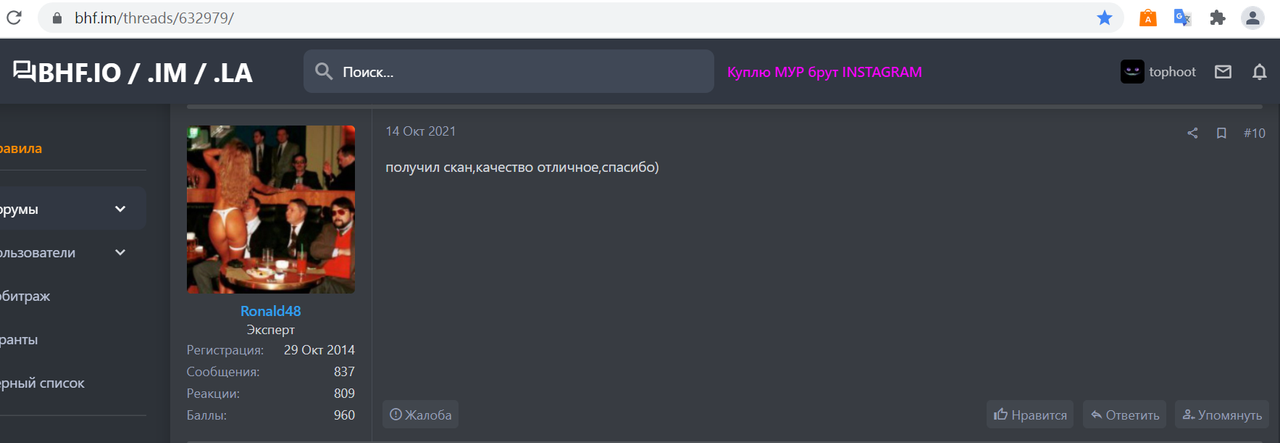Open the tophoot account menu
This screenshot has height=443, width=1280.
(1158, 72)
